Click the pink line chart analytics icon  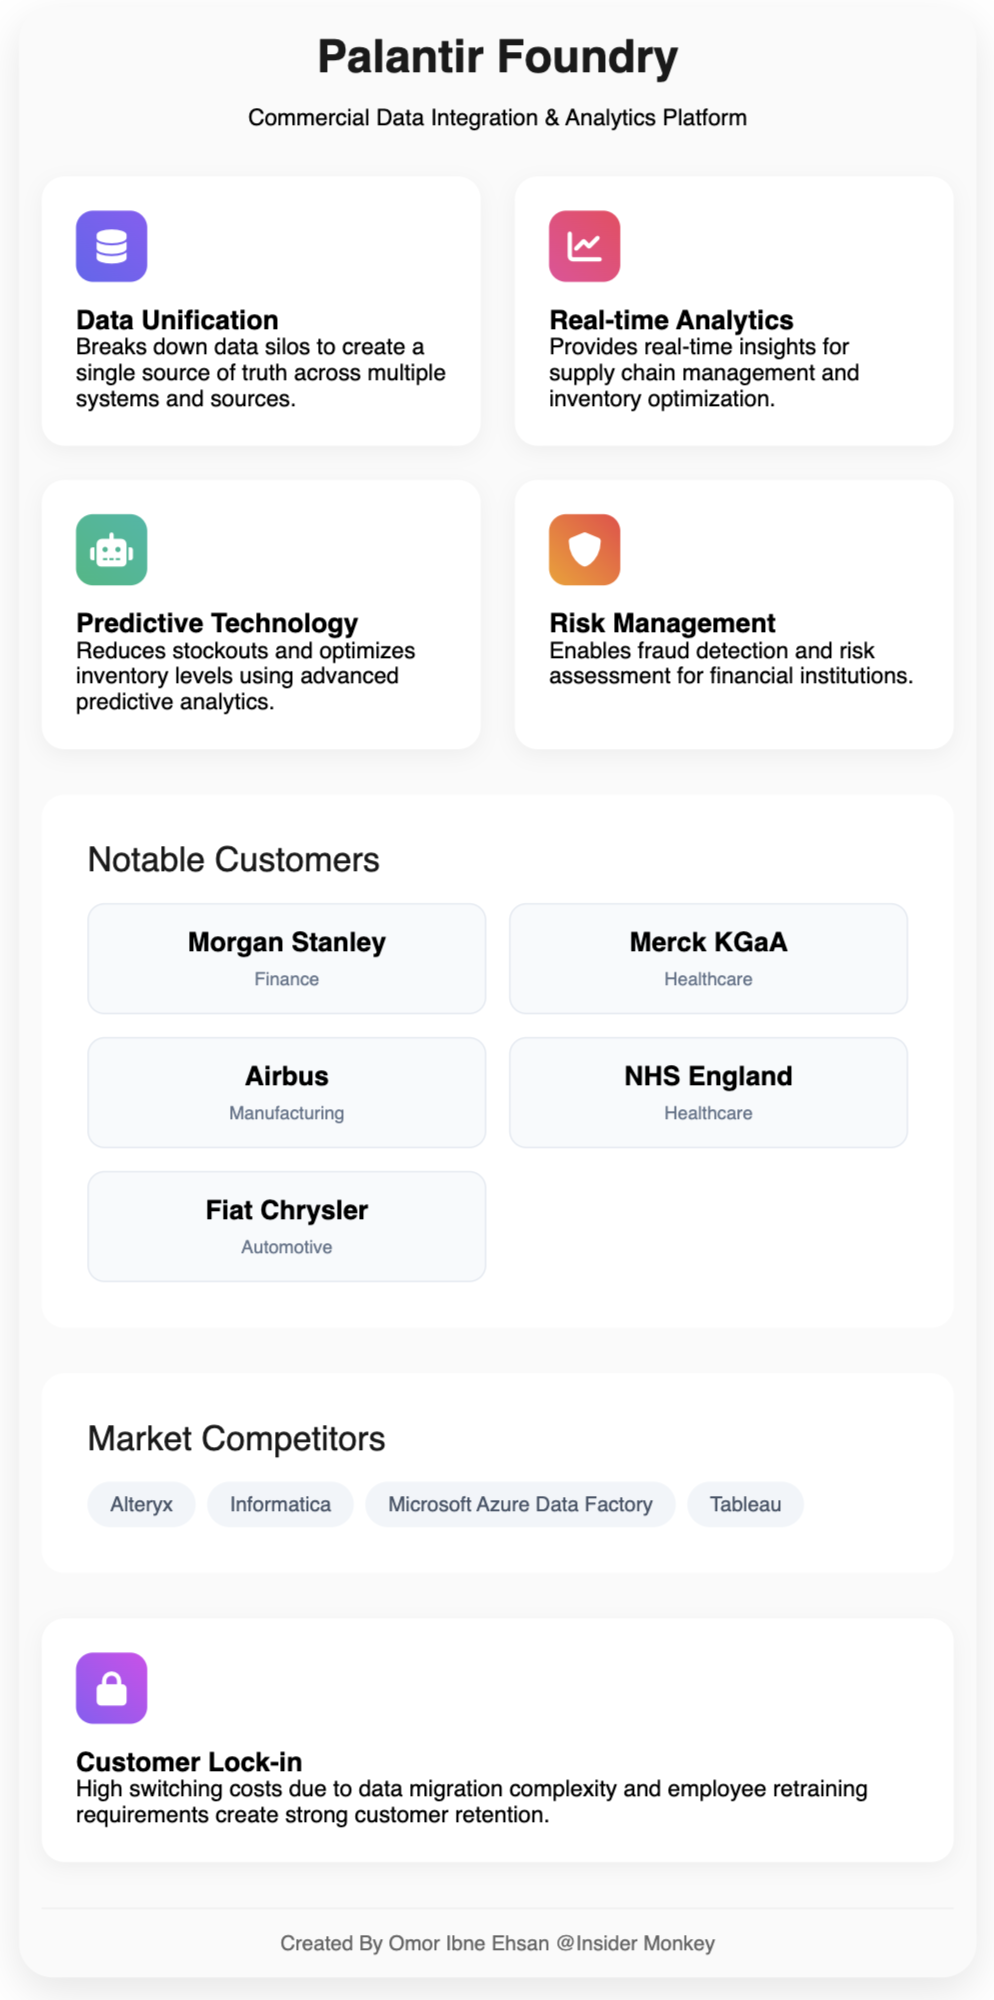[584, 246]
